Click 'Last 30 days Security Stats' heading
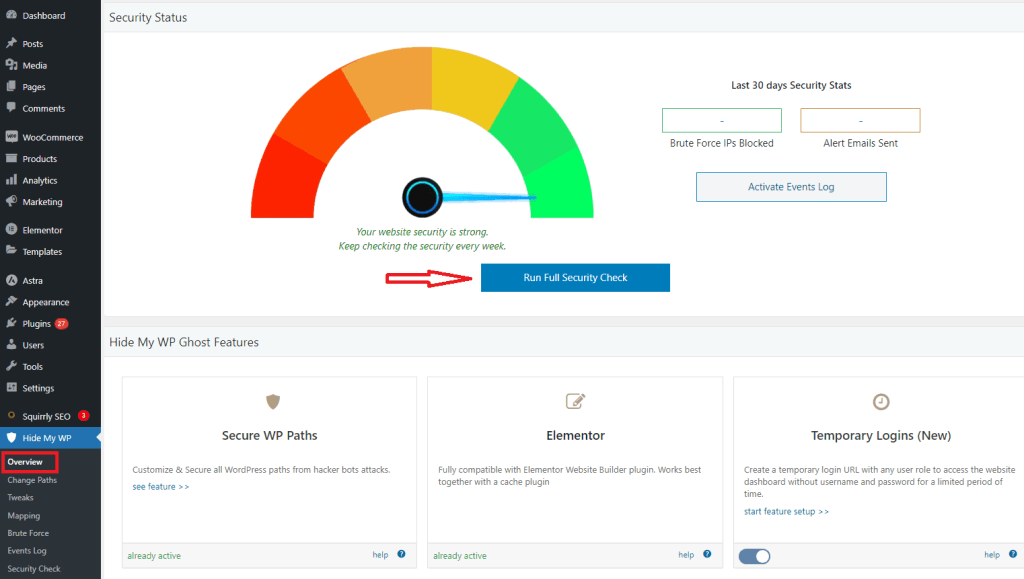The image size is (1024, 579). (x=791, y=86)
